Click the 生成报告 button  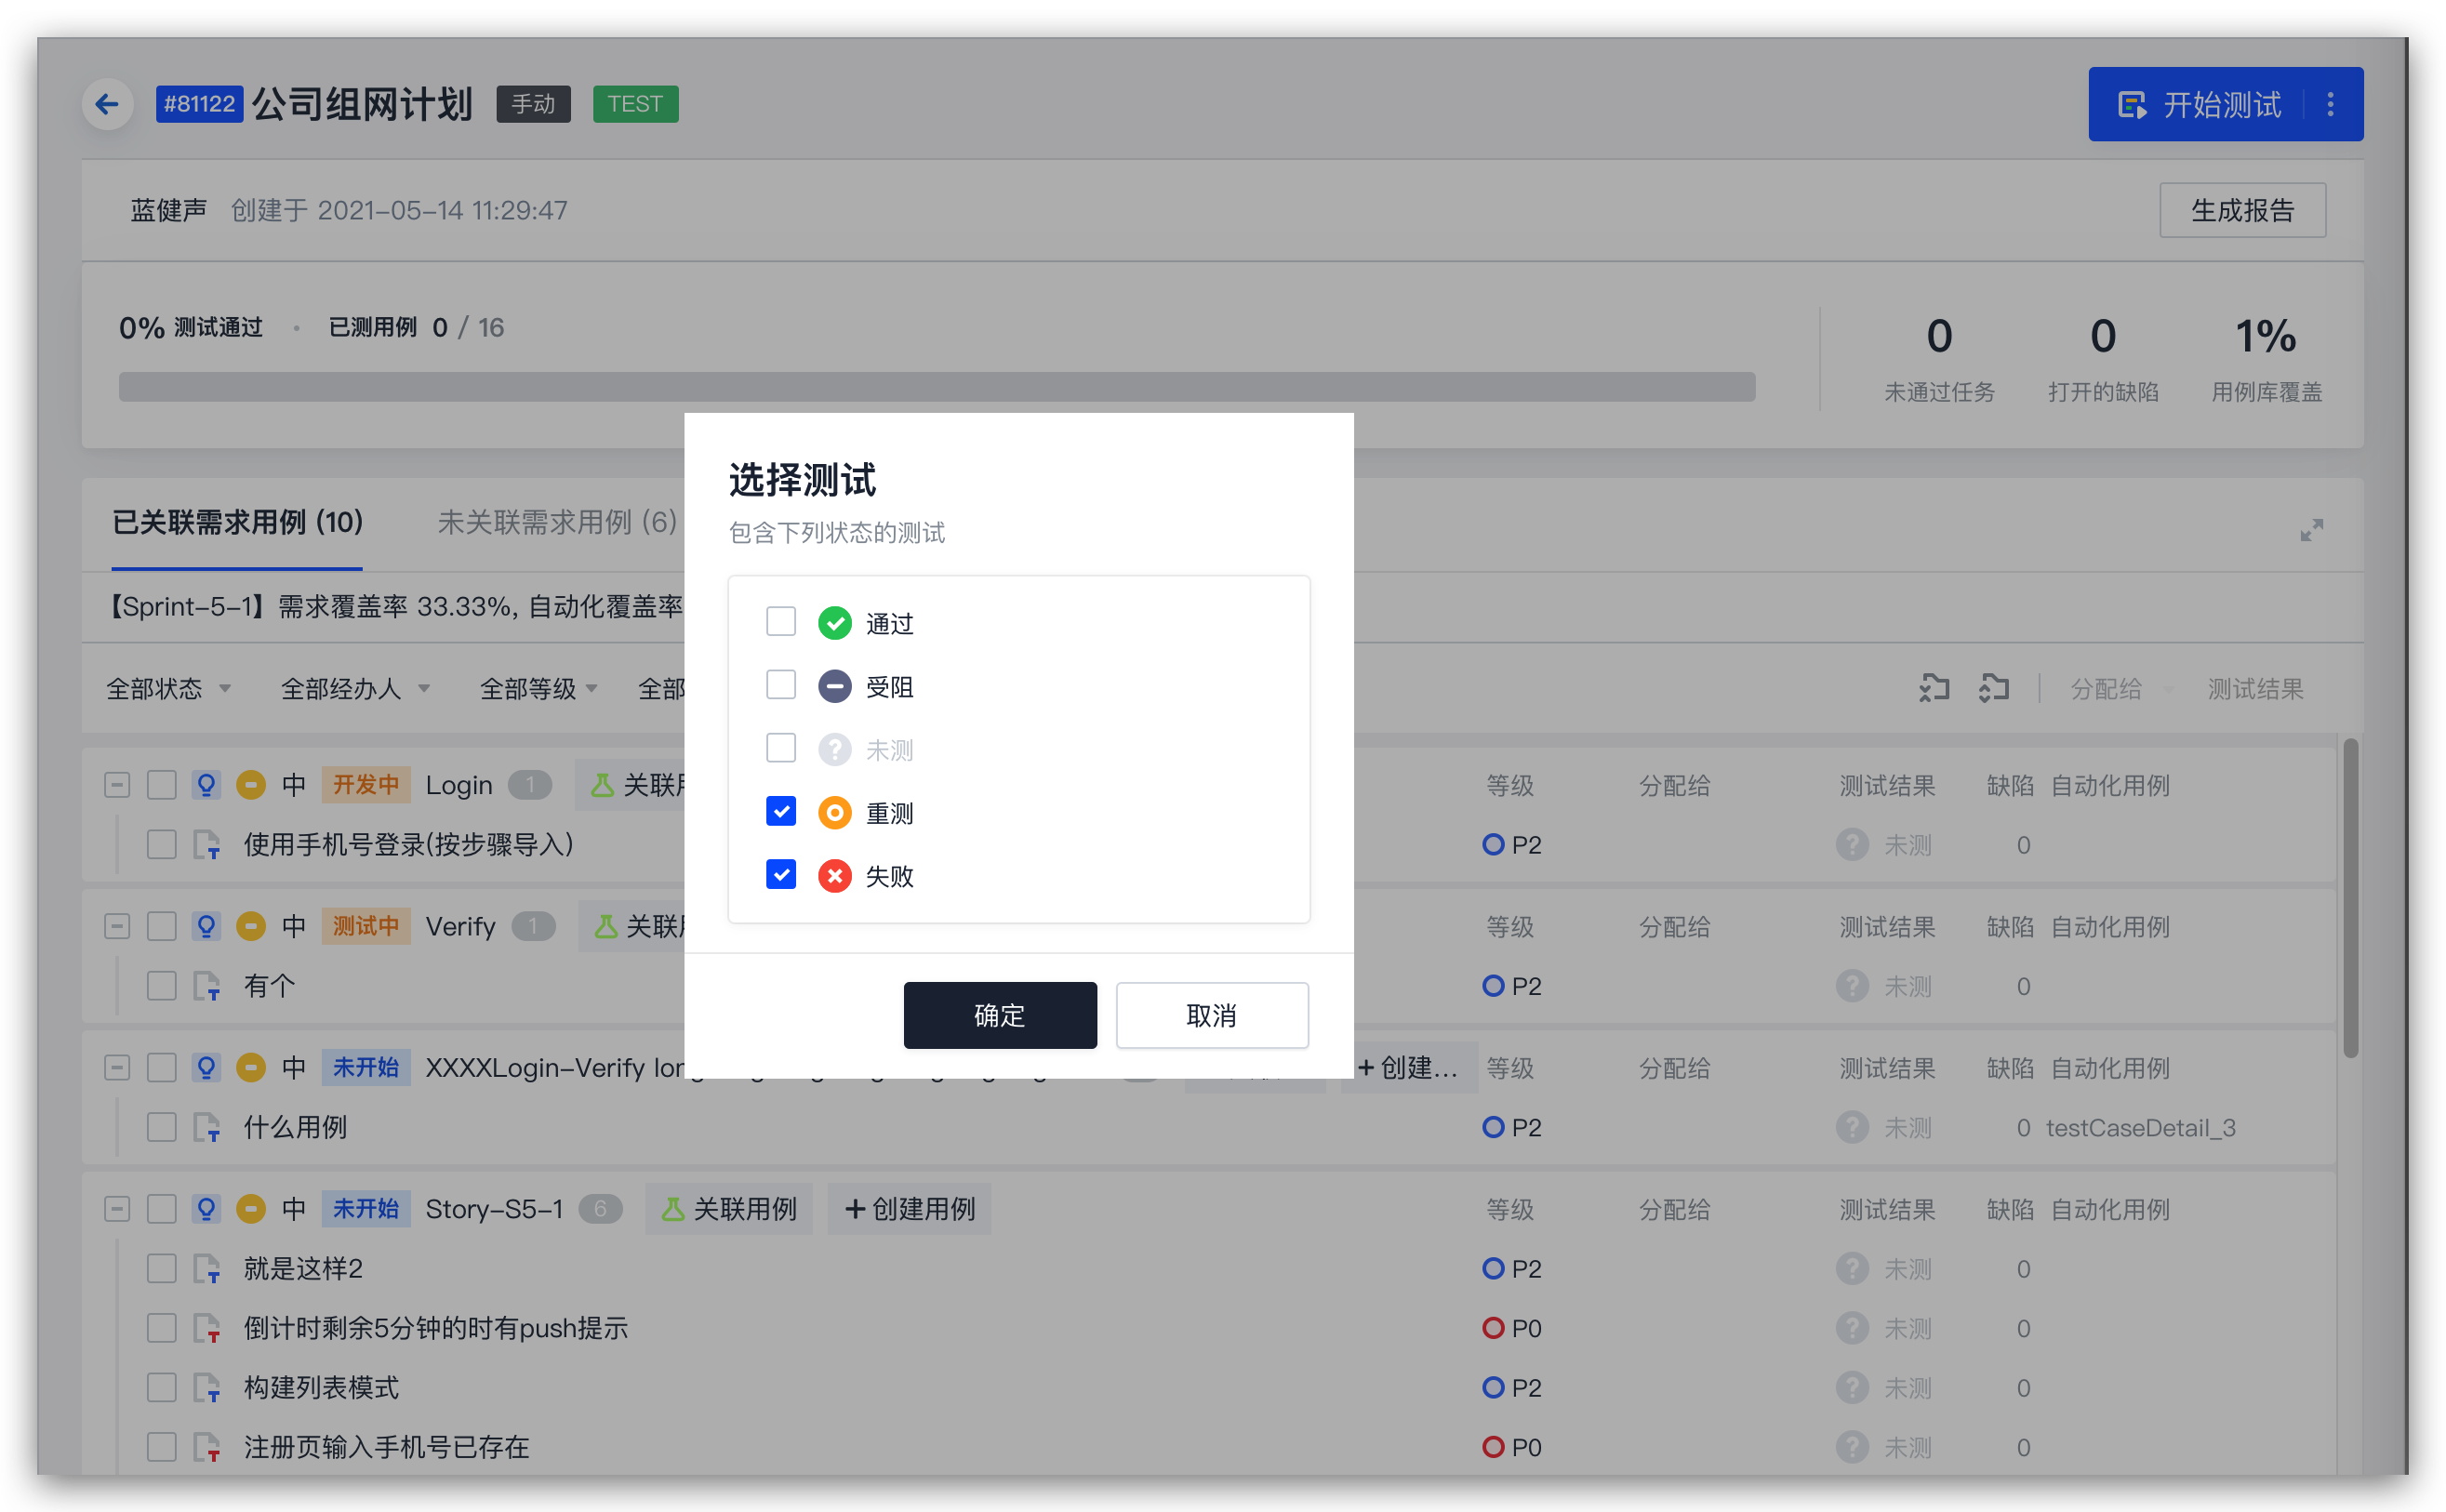click(2241, 210)
